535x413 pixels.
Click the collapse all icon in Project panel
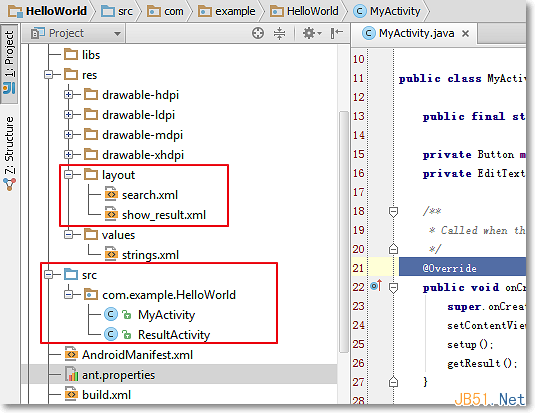click(279, 33)
